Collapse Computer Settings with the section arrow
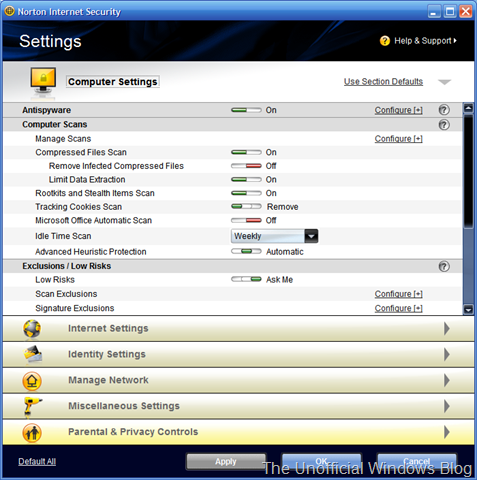477x480 pixels. click(444, 82)
